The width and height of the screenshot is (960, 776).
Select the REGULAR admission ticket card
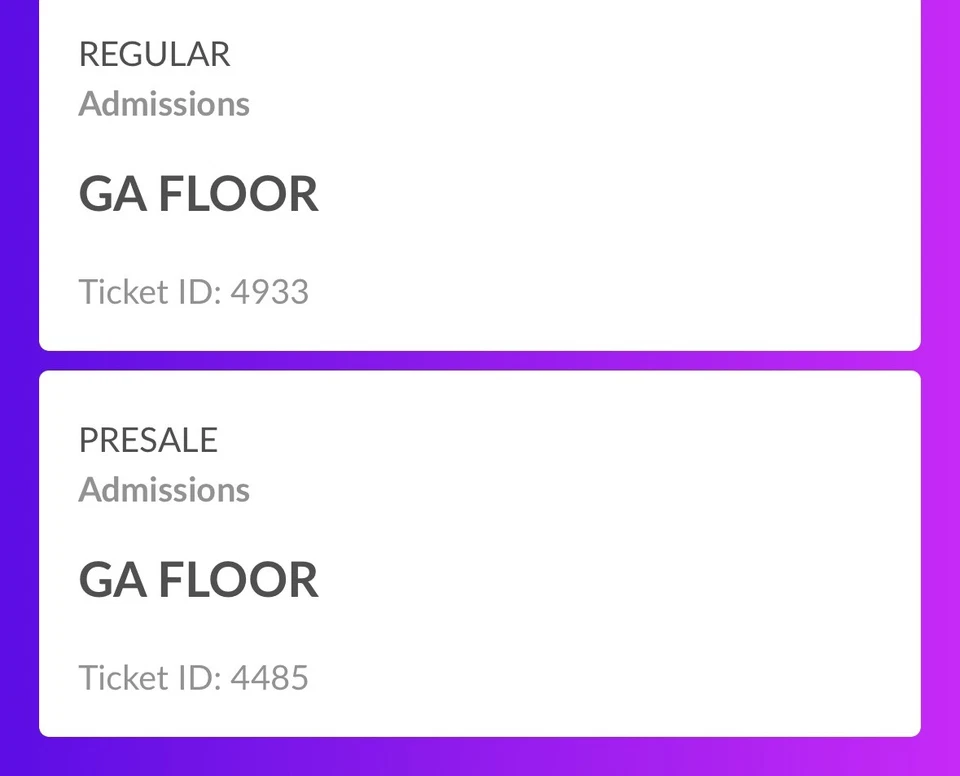[x=480, y=175]
